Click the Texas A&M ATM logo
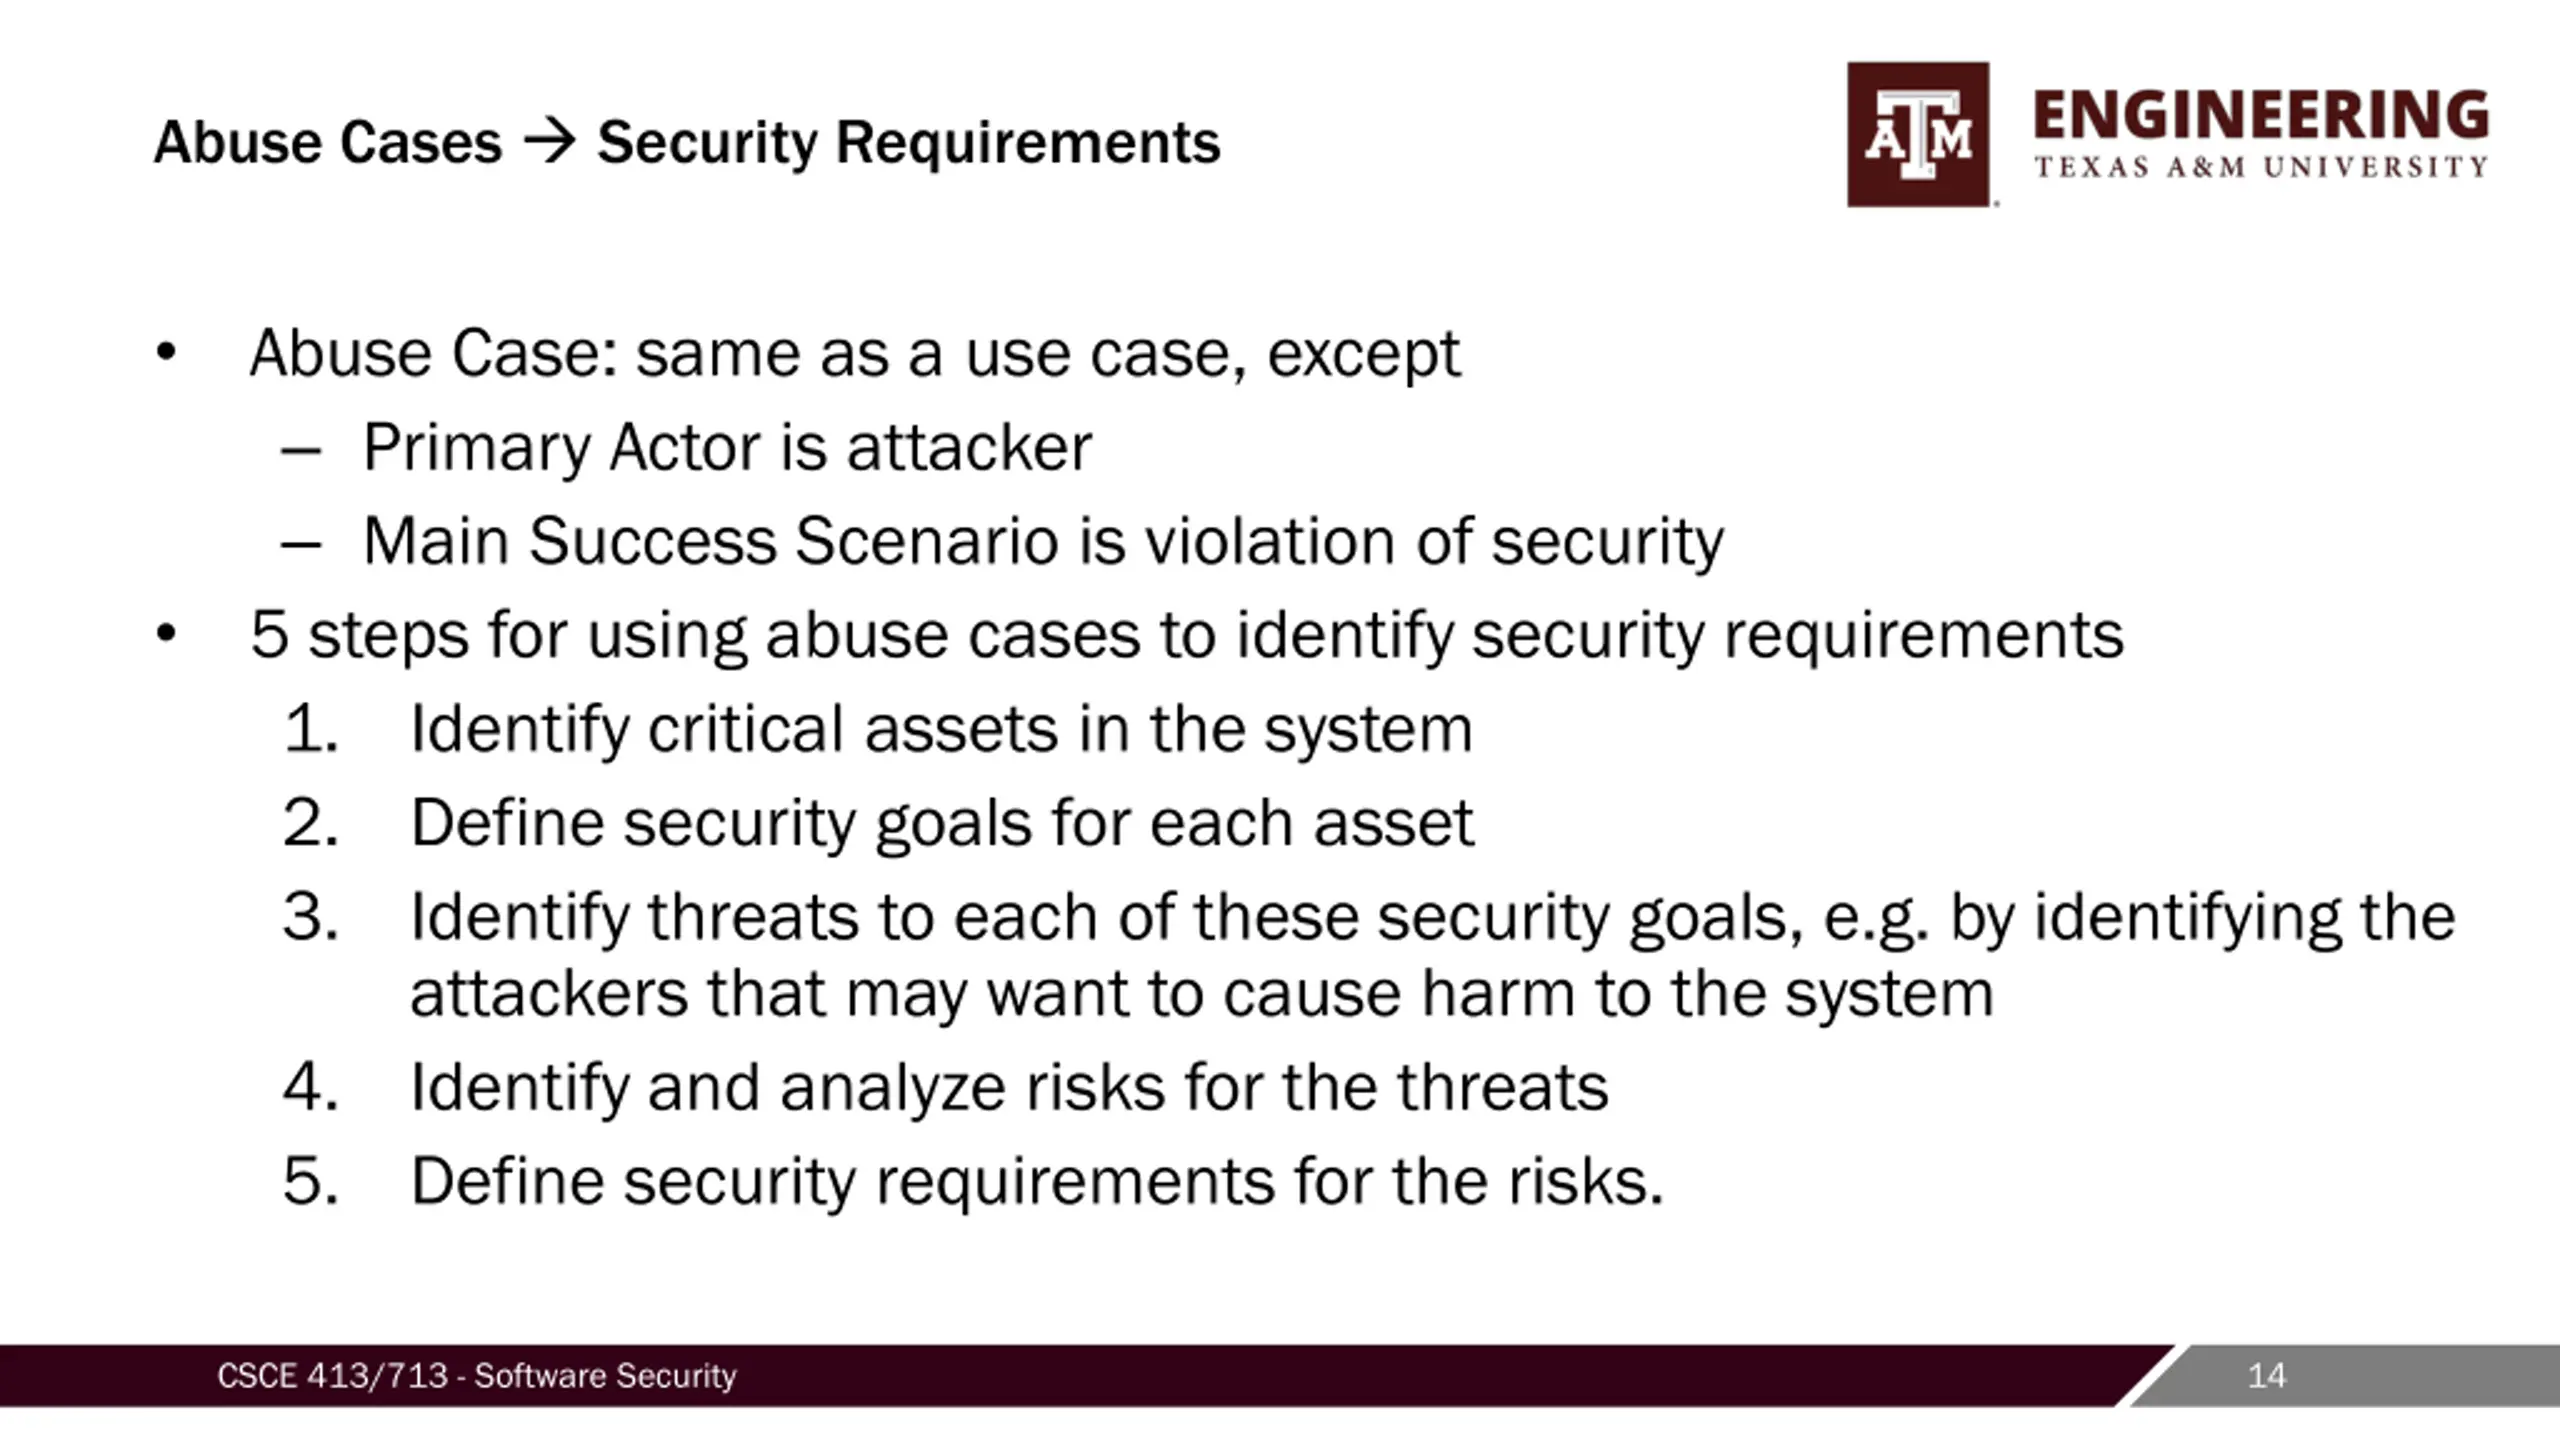The height and width of the screenshot is (1440, 2560). pos(1918,134)
